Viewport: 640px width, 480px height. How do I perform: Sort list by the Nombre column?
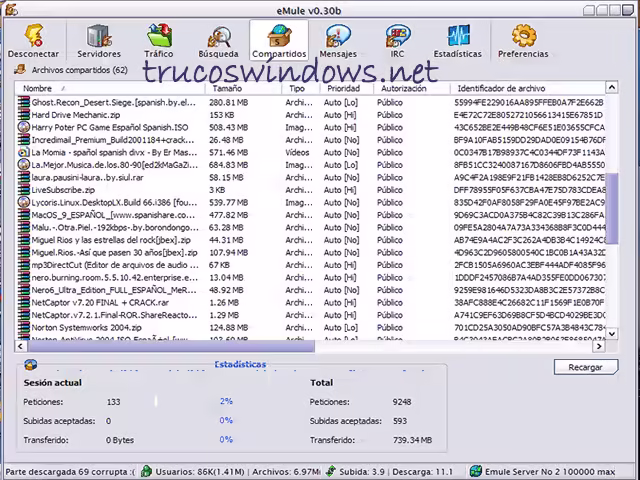click(x=109, y=88)
